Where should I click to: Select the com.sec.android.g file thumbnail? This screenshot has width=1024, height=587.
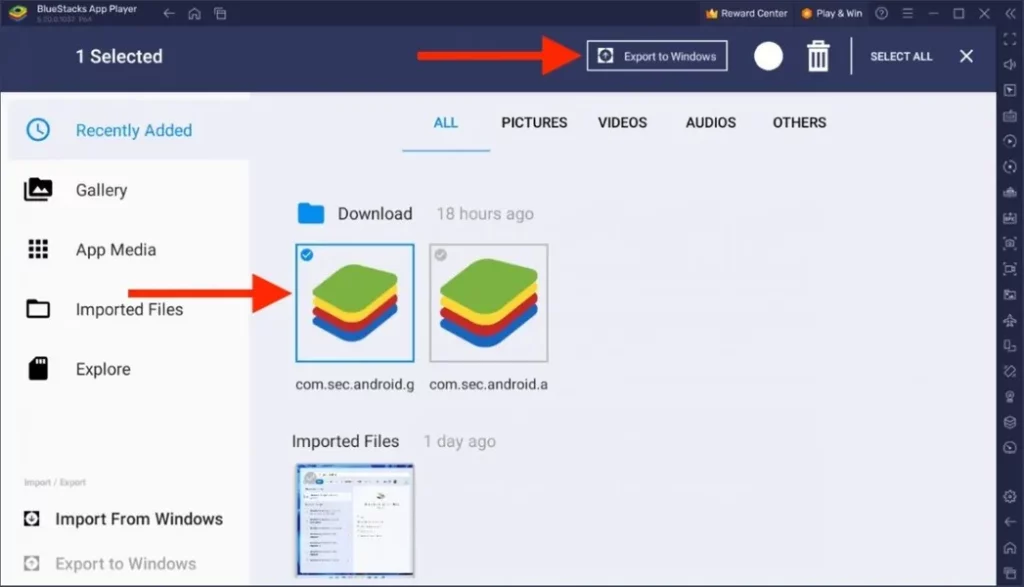coord(355,303)
